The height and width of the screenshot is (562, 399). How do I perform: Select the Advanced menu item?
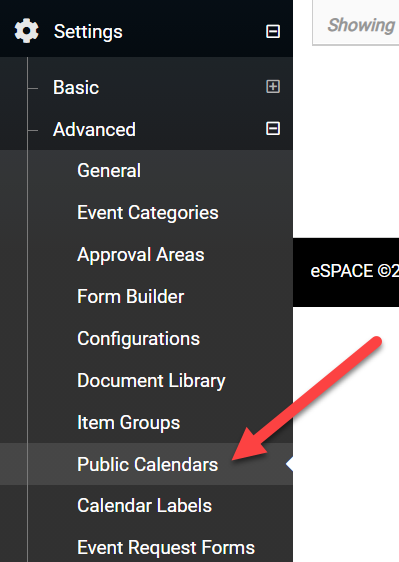coord(94,129)
